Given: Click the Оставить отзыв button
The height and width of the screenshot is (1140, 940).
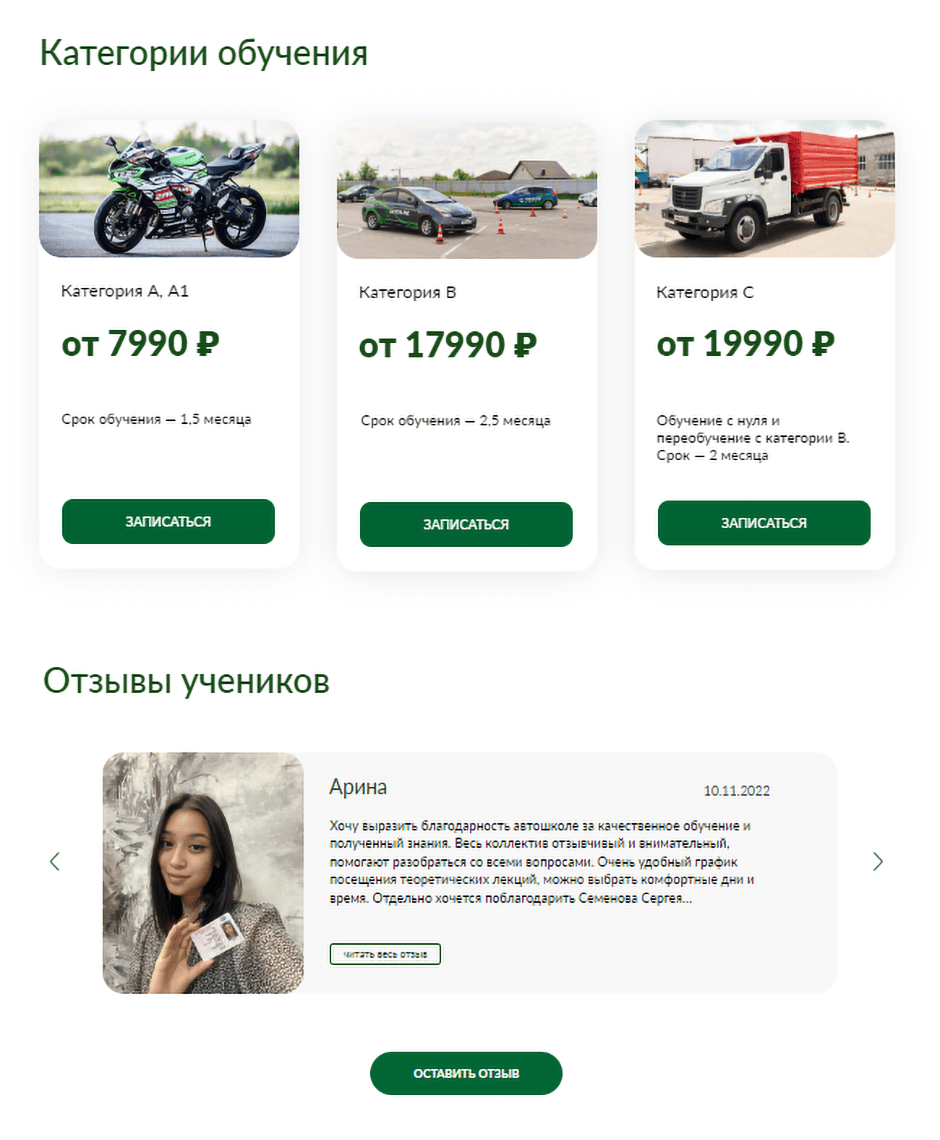Looking at the screenshot, I should (x=466, y=1073).
